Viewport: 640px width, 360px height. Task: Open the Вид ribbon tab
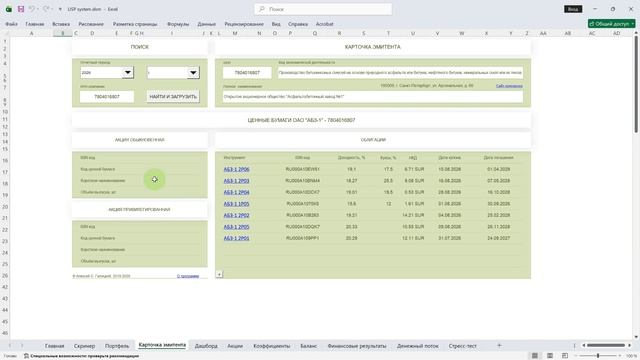276,24
